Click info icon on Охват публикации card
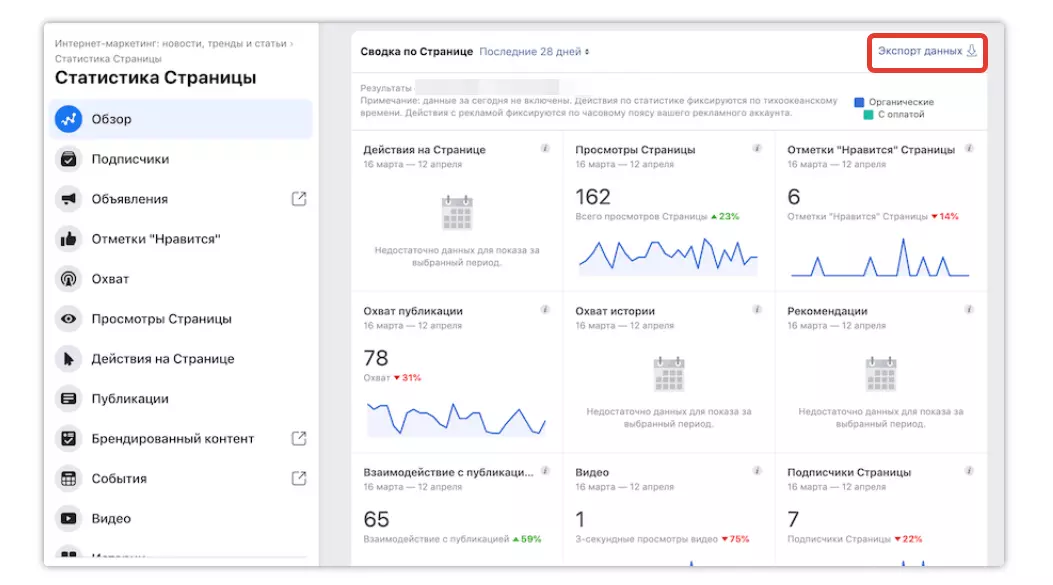The height and width of the screenshot is (585, 1053). tap(545, 310)
